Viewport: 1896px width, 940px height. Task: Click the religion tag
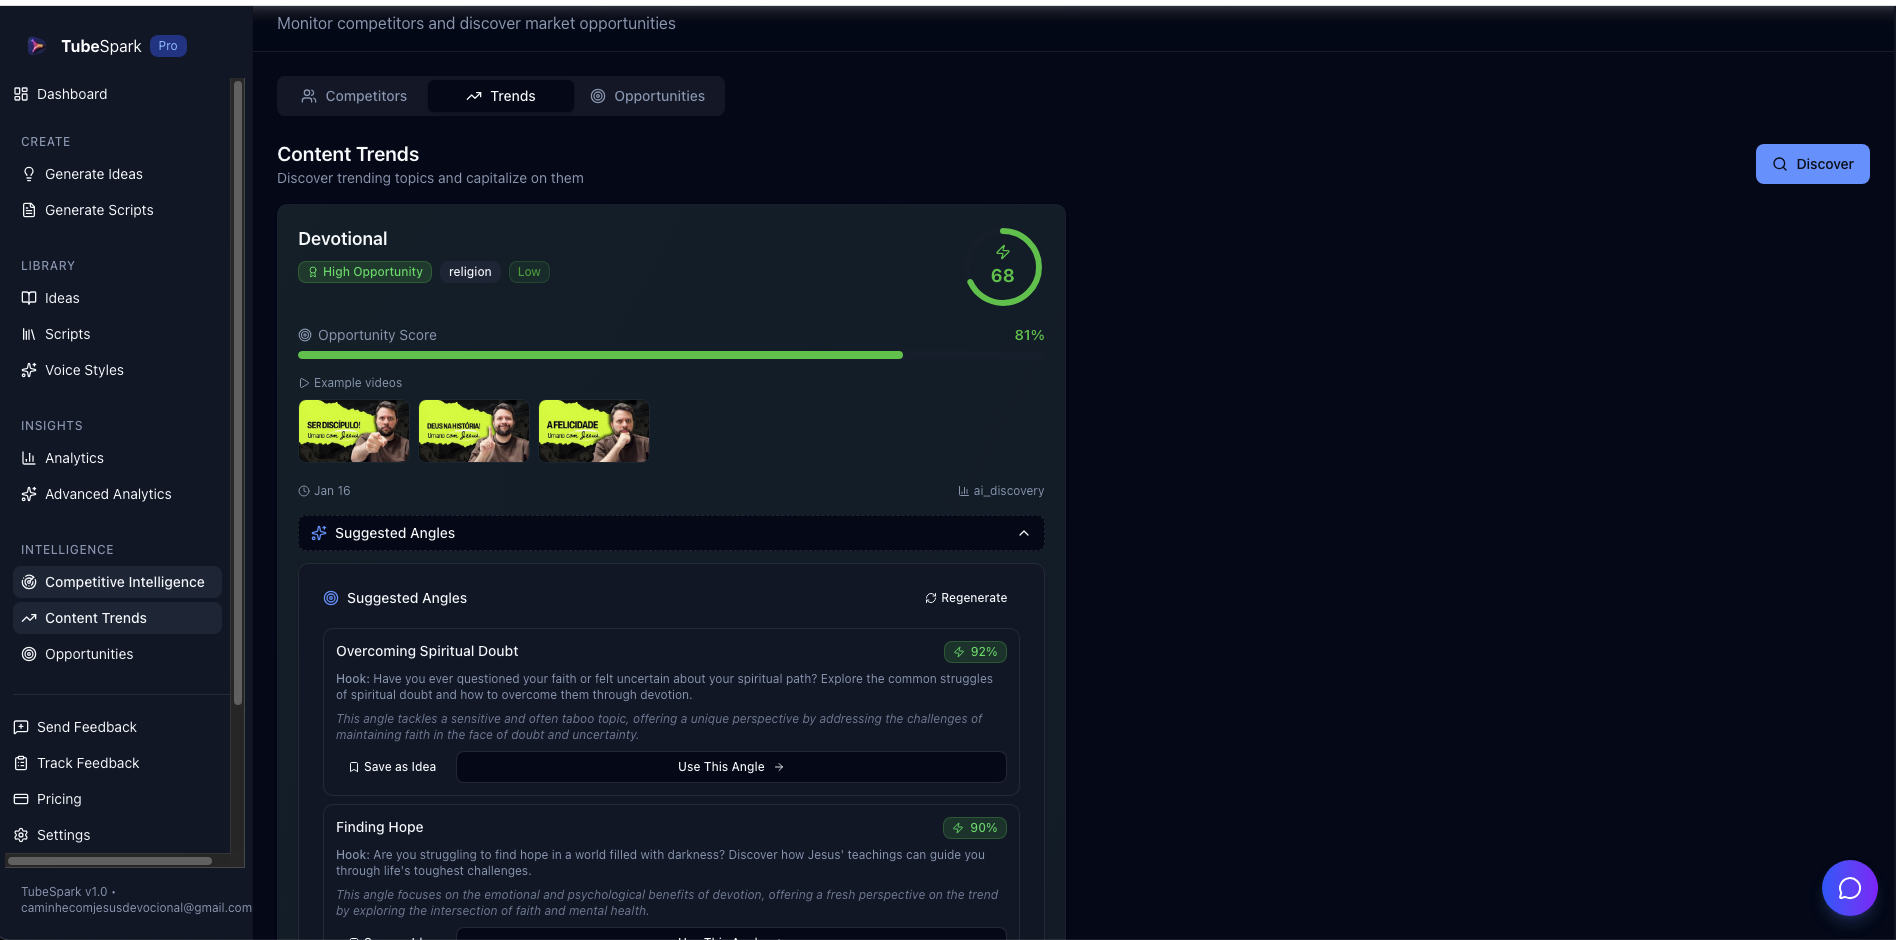point(470,272)
